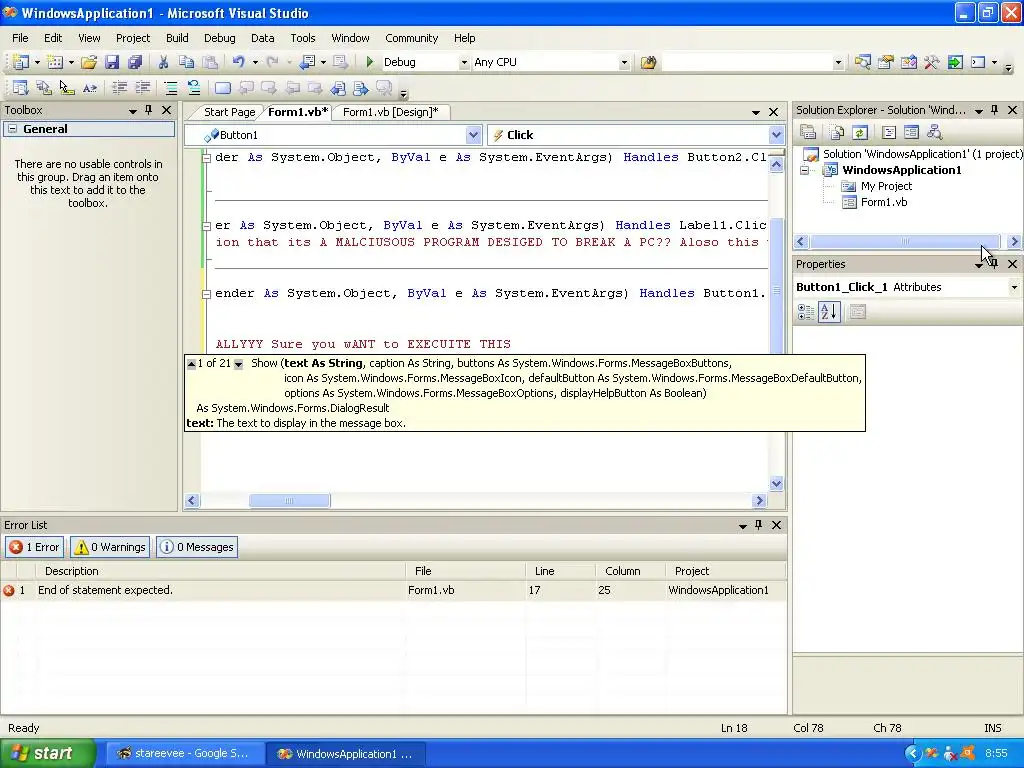Collapse the General group in the Toolbox
The width and height of the screenshot is (1024, 768).
(x=12, y=129)
